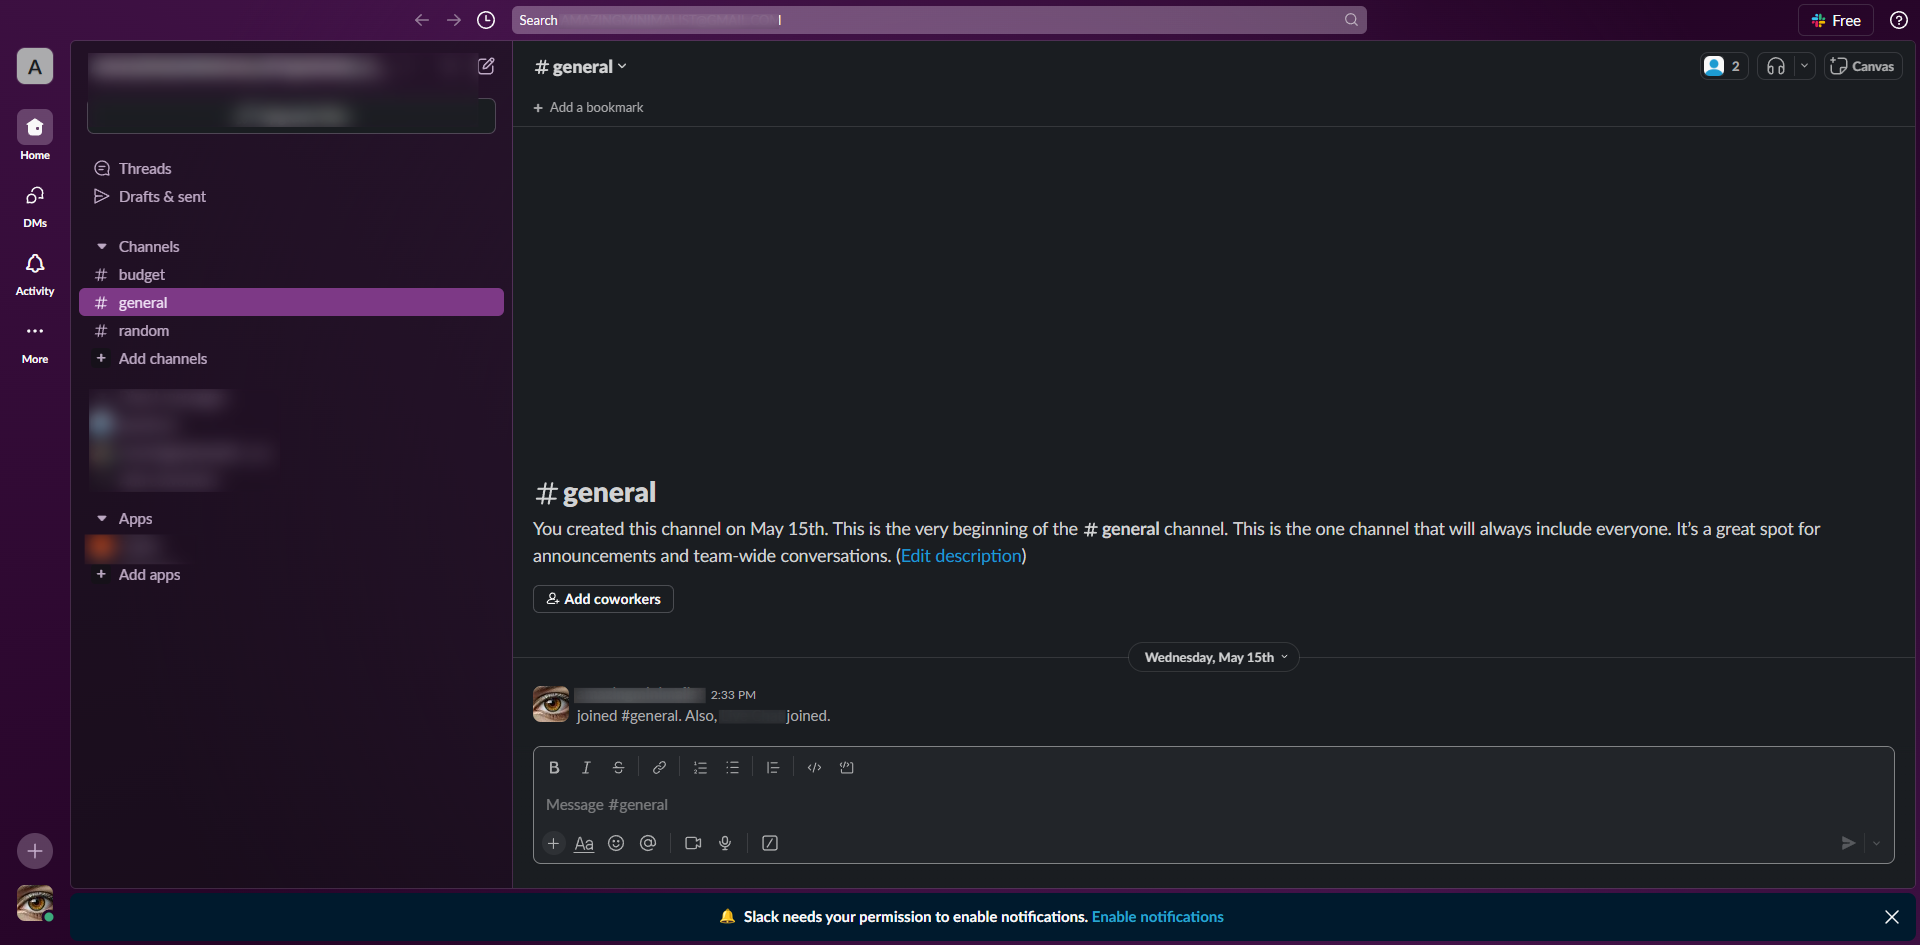1920x945 pixels.
Task: Click Add apps
Action: 291,575
